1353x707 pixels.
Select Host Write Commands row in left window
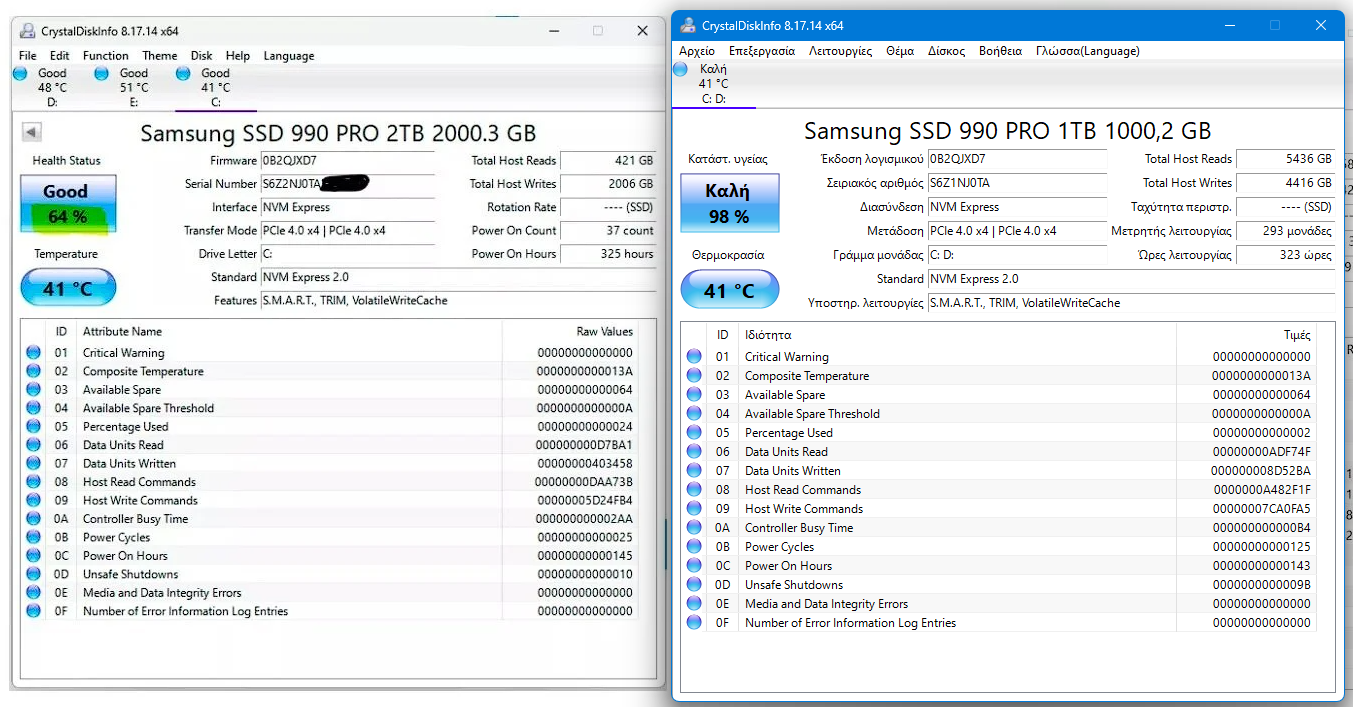click(x=329, y=500)
